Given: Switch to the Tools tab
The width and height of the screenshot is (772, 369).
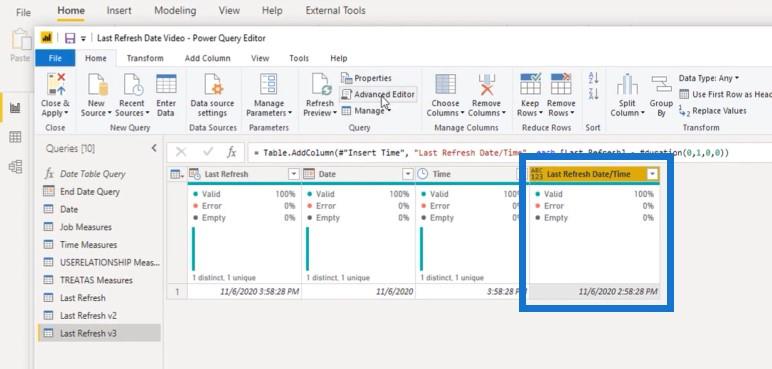Looking at the screenshot, I should (x=299, y=58).
